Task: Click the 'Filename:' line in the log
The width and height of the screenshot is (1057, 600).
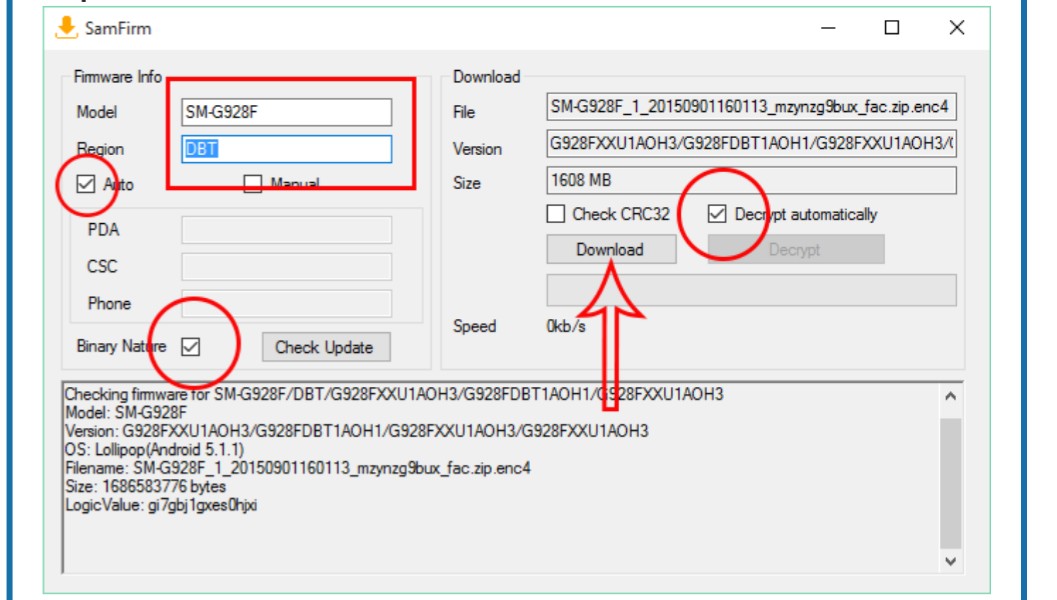Action: pyautogui.click(x=298, y=468)
